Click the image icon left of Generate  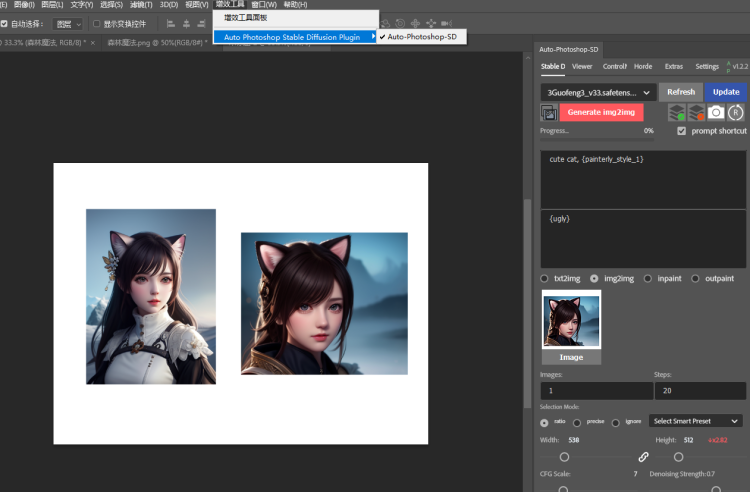549,112
